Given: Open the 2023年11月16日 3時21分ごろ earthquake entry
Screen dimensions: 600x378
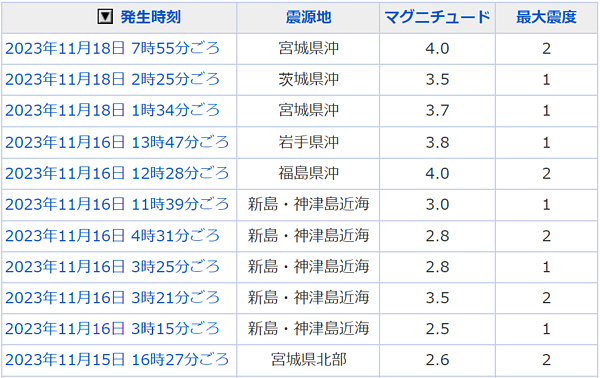Looking at the screenshot, I should click(x=112, y=298).
